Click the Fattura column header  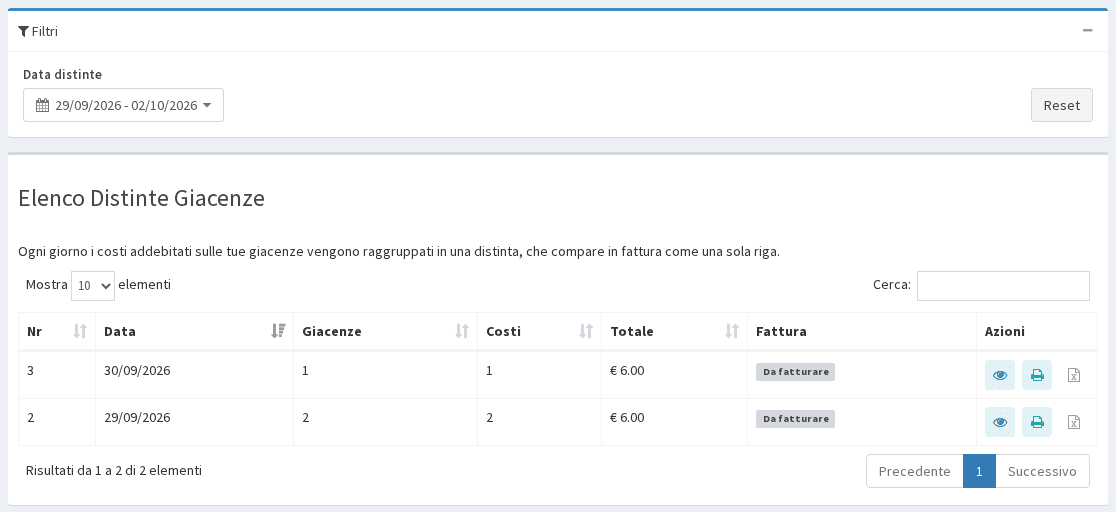click(861, 331)
